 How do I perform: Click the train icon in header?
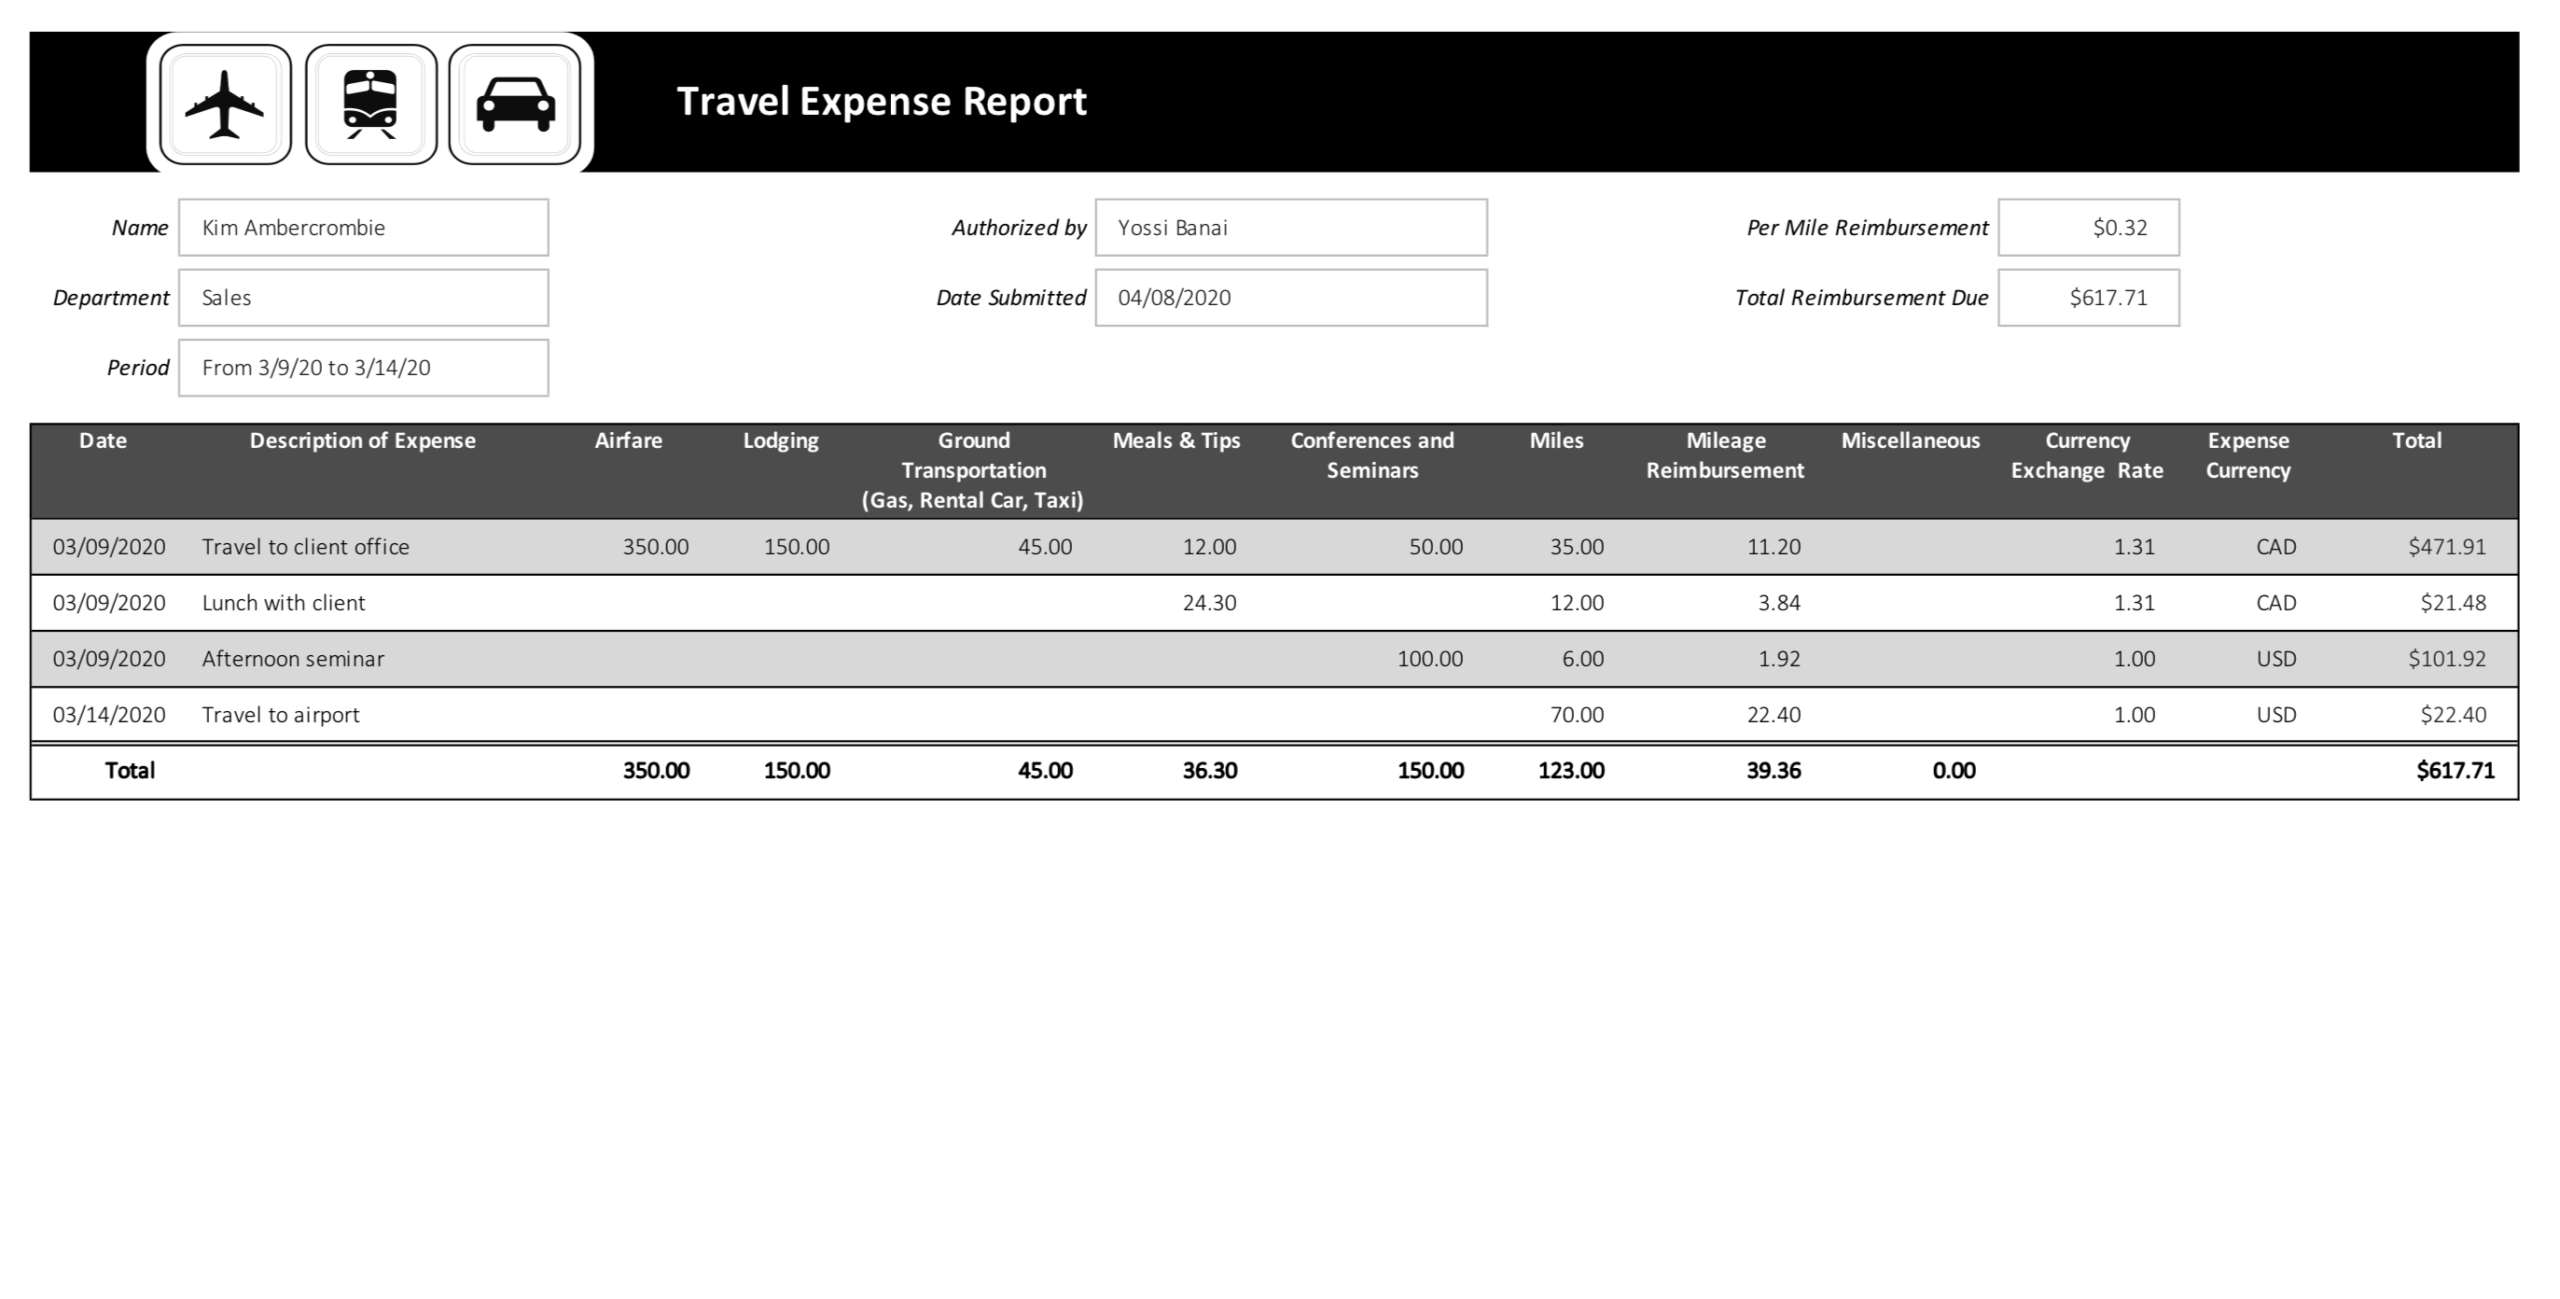point(370,104)
